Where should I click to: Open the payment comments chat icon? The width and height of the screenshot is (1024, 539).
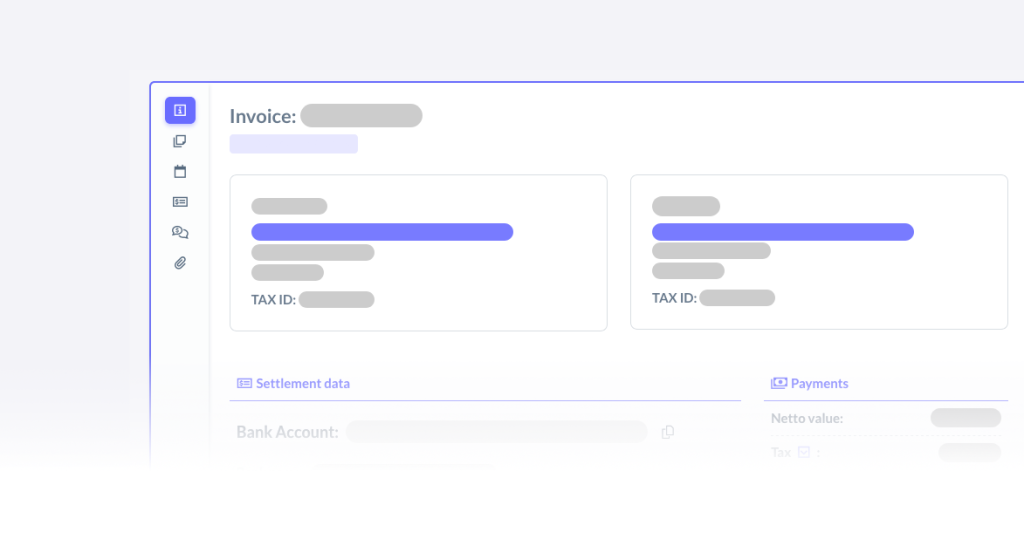coord(180,232)
